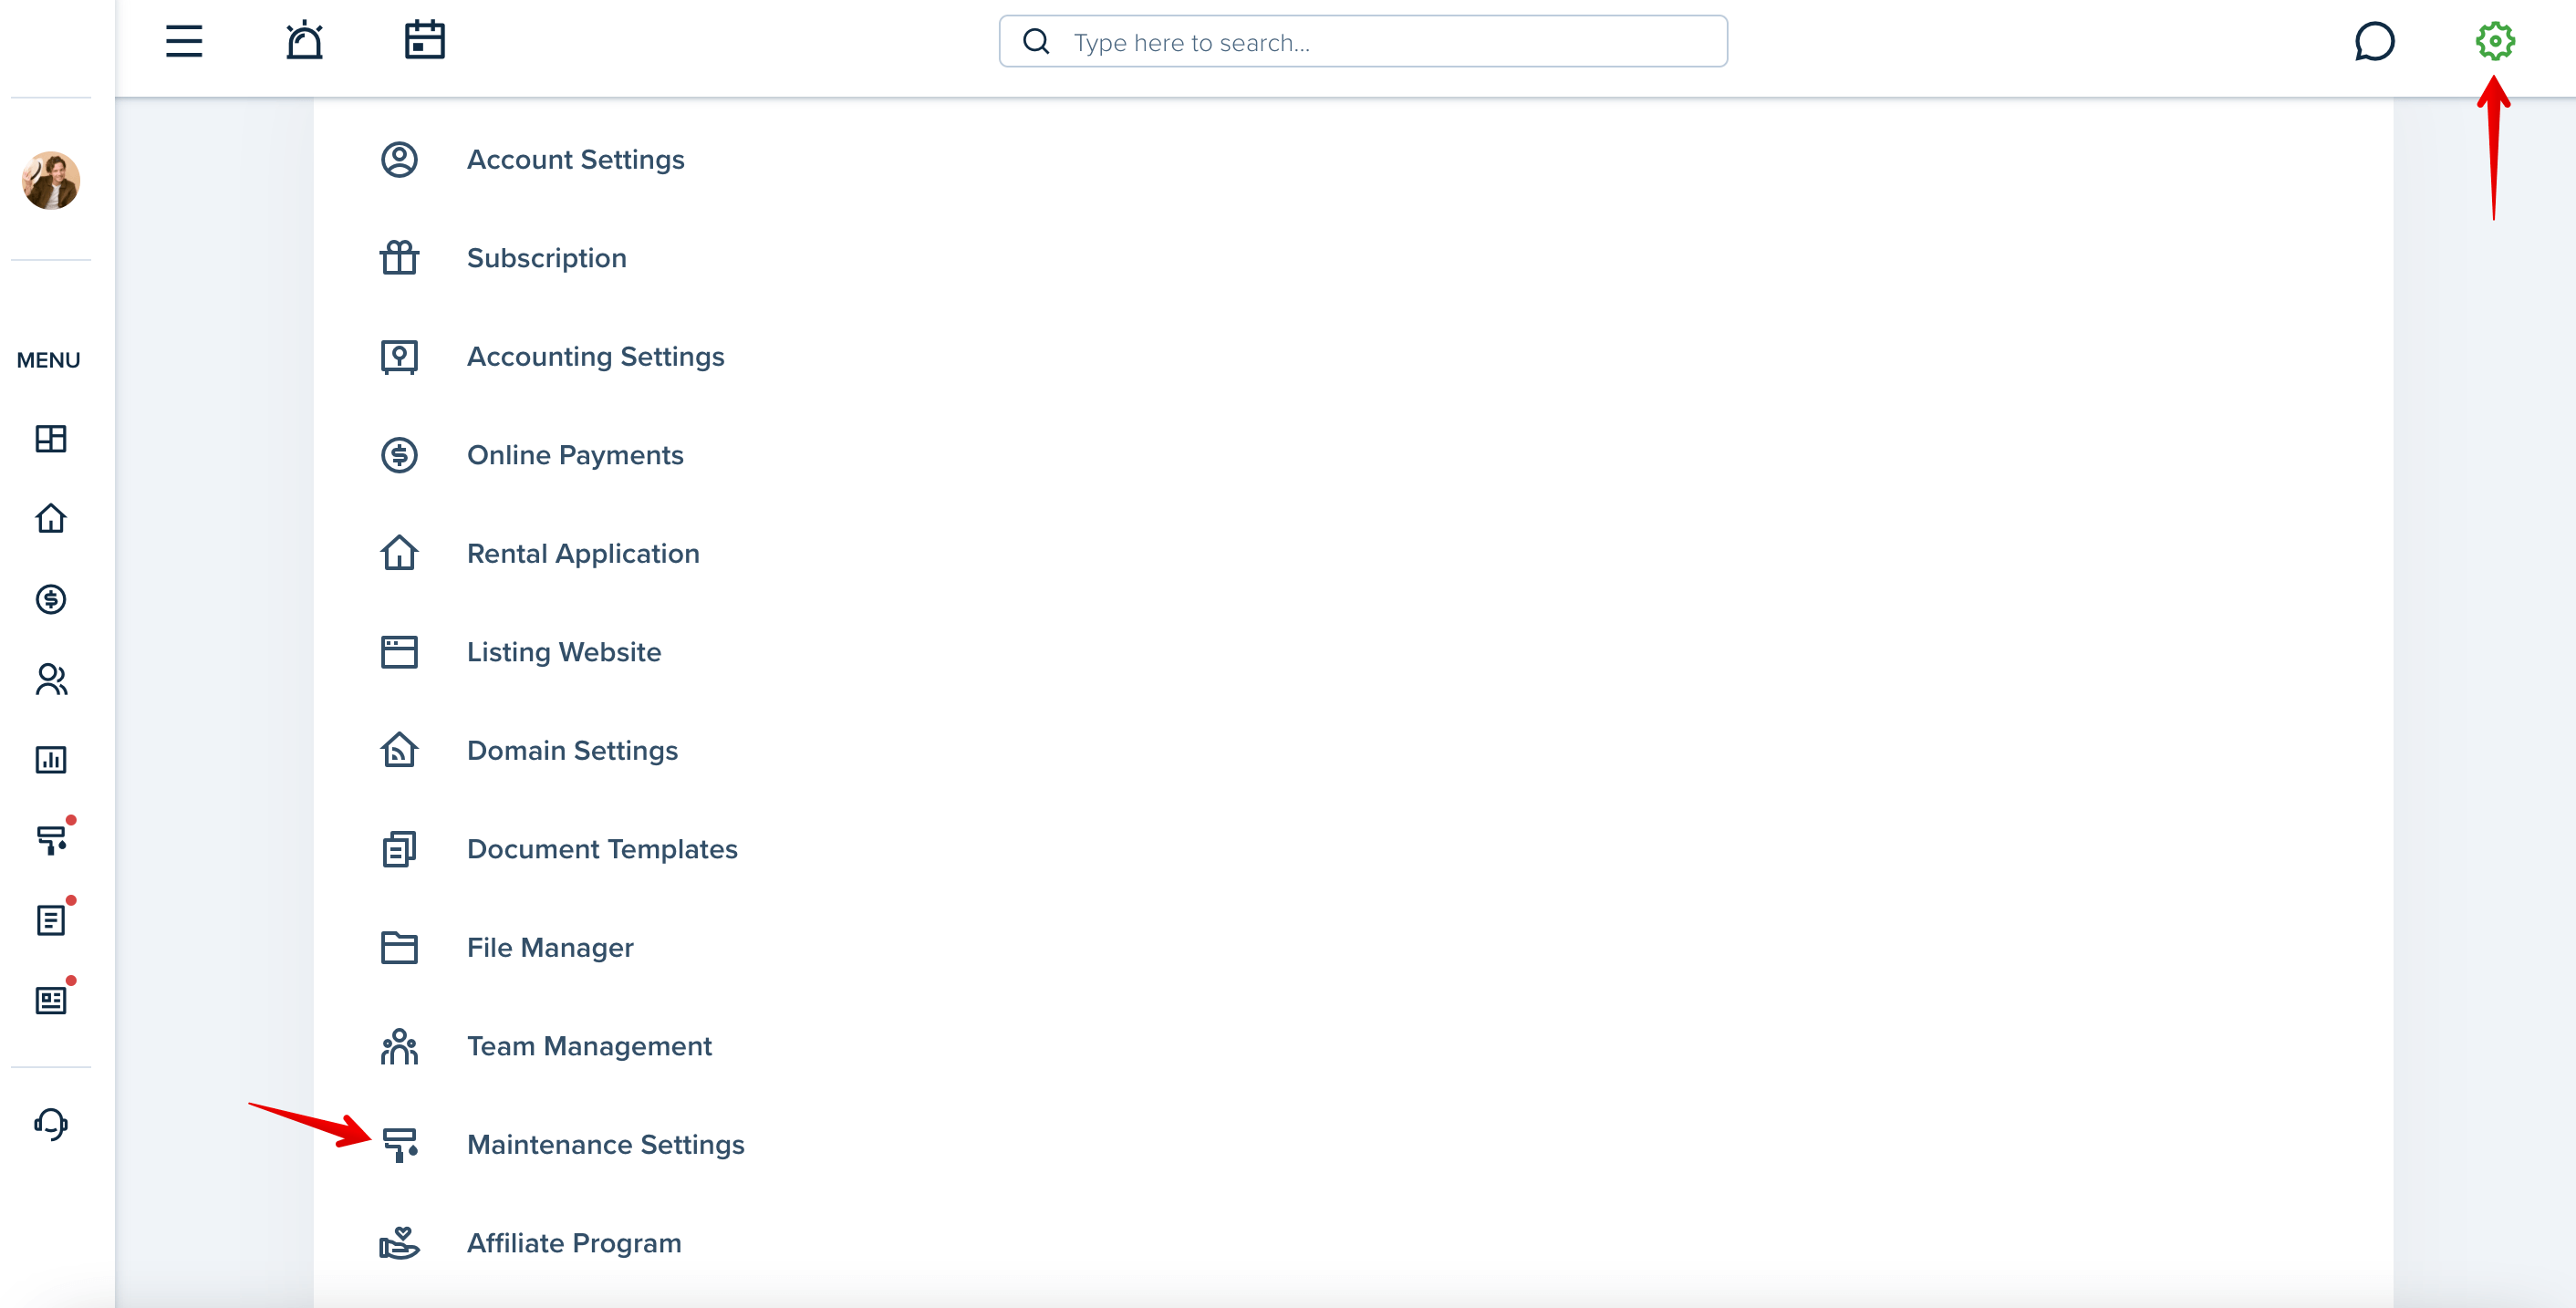This screenshot has width=2576, height=1308.
Task: Open the document lines icon in sidebar
Action: pos(51,919)
